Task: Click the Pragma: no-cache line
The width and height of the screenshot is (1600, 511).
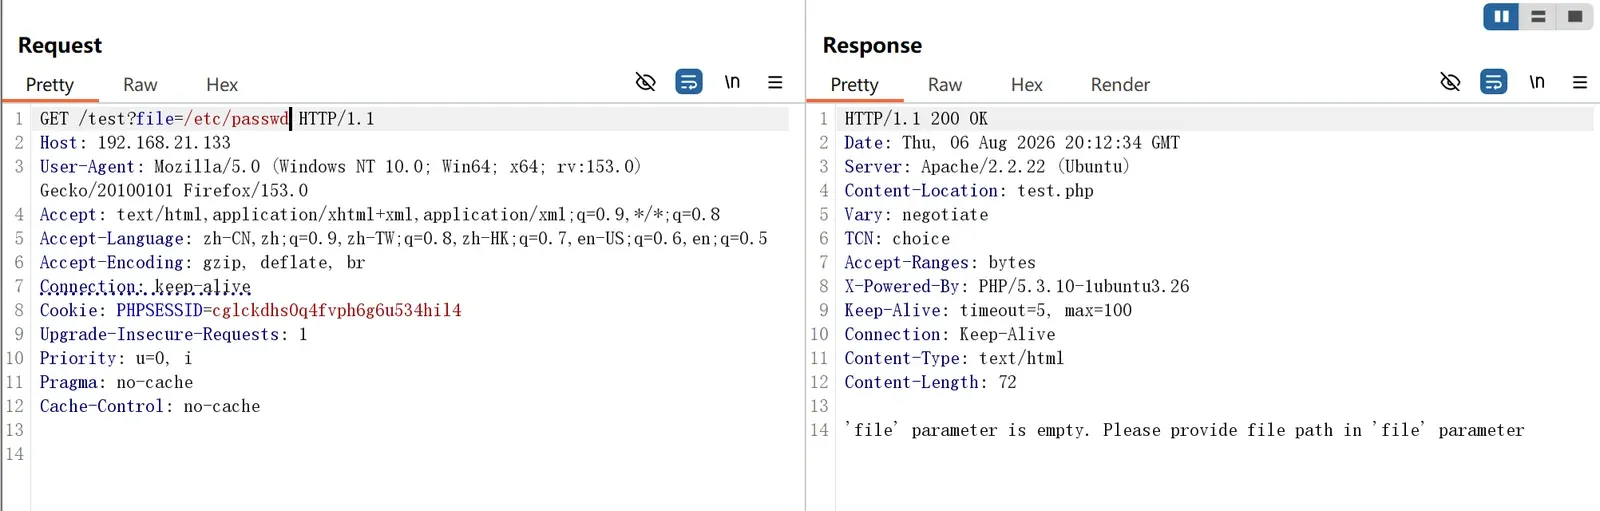Action: [x=116, y=383]
